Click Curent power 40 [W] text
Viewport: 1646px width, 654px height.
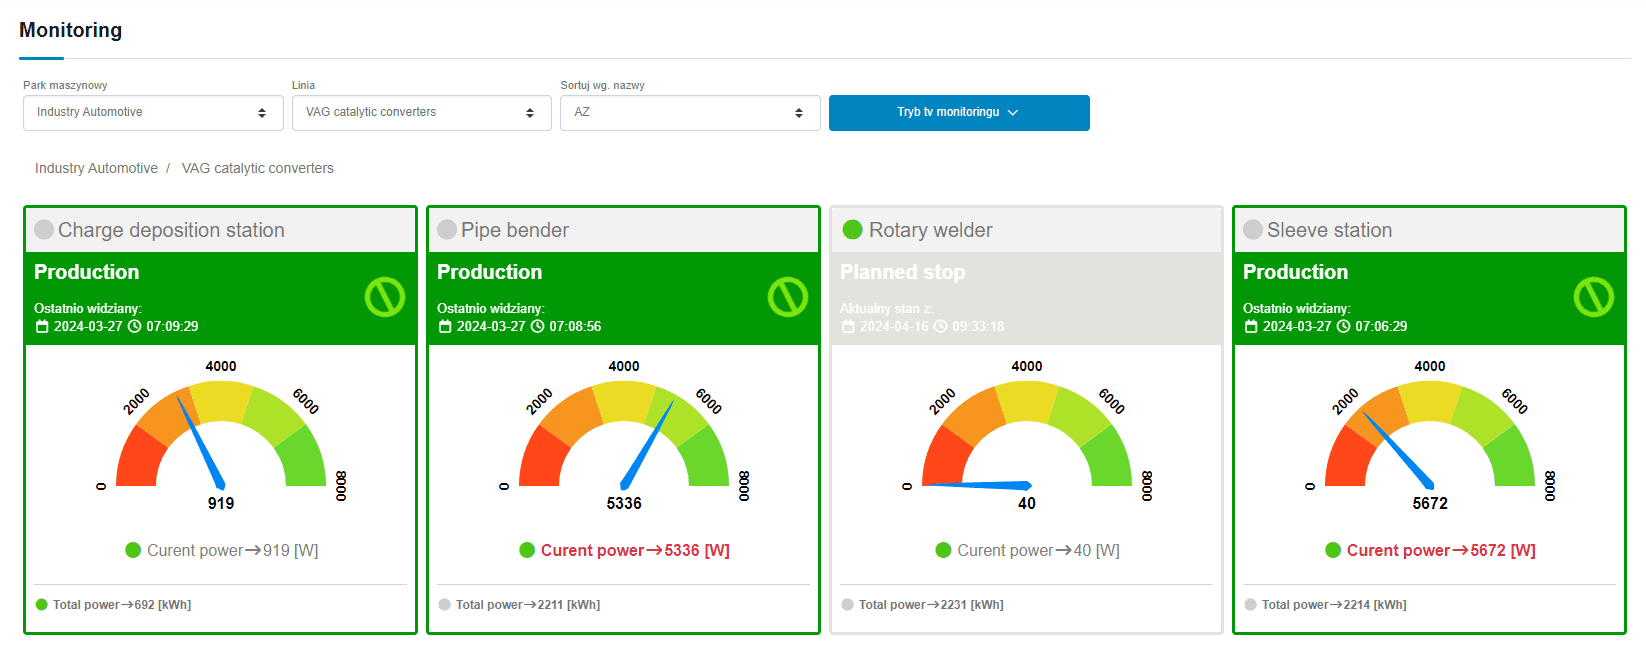[1038, 550]
